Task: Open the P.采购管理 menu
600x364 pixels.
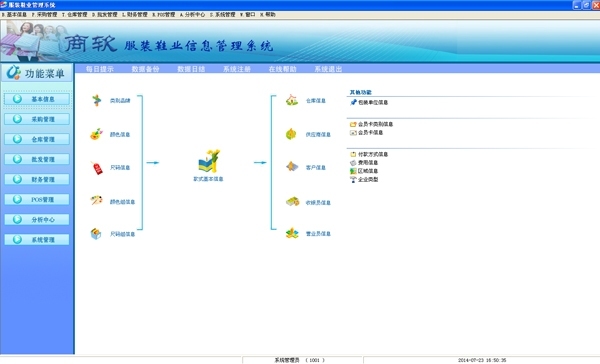Action: coord(44,15)
